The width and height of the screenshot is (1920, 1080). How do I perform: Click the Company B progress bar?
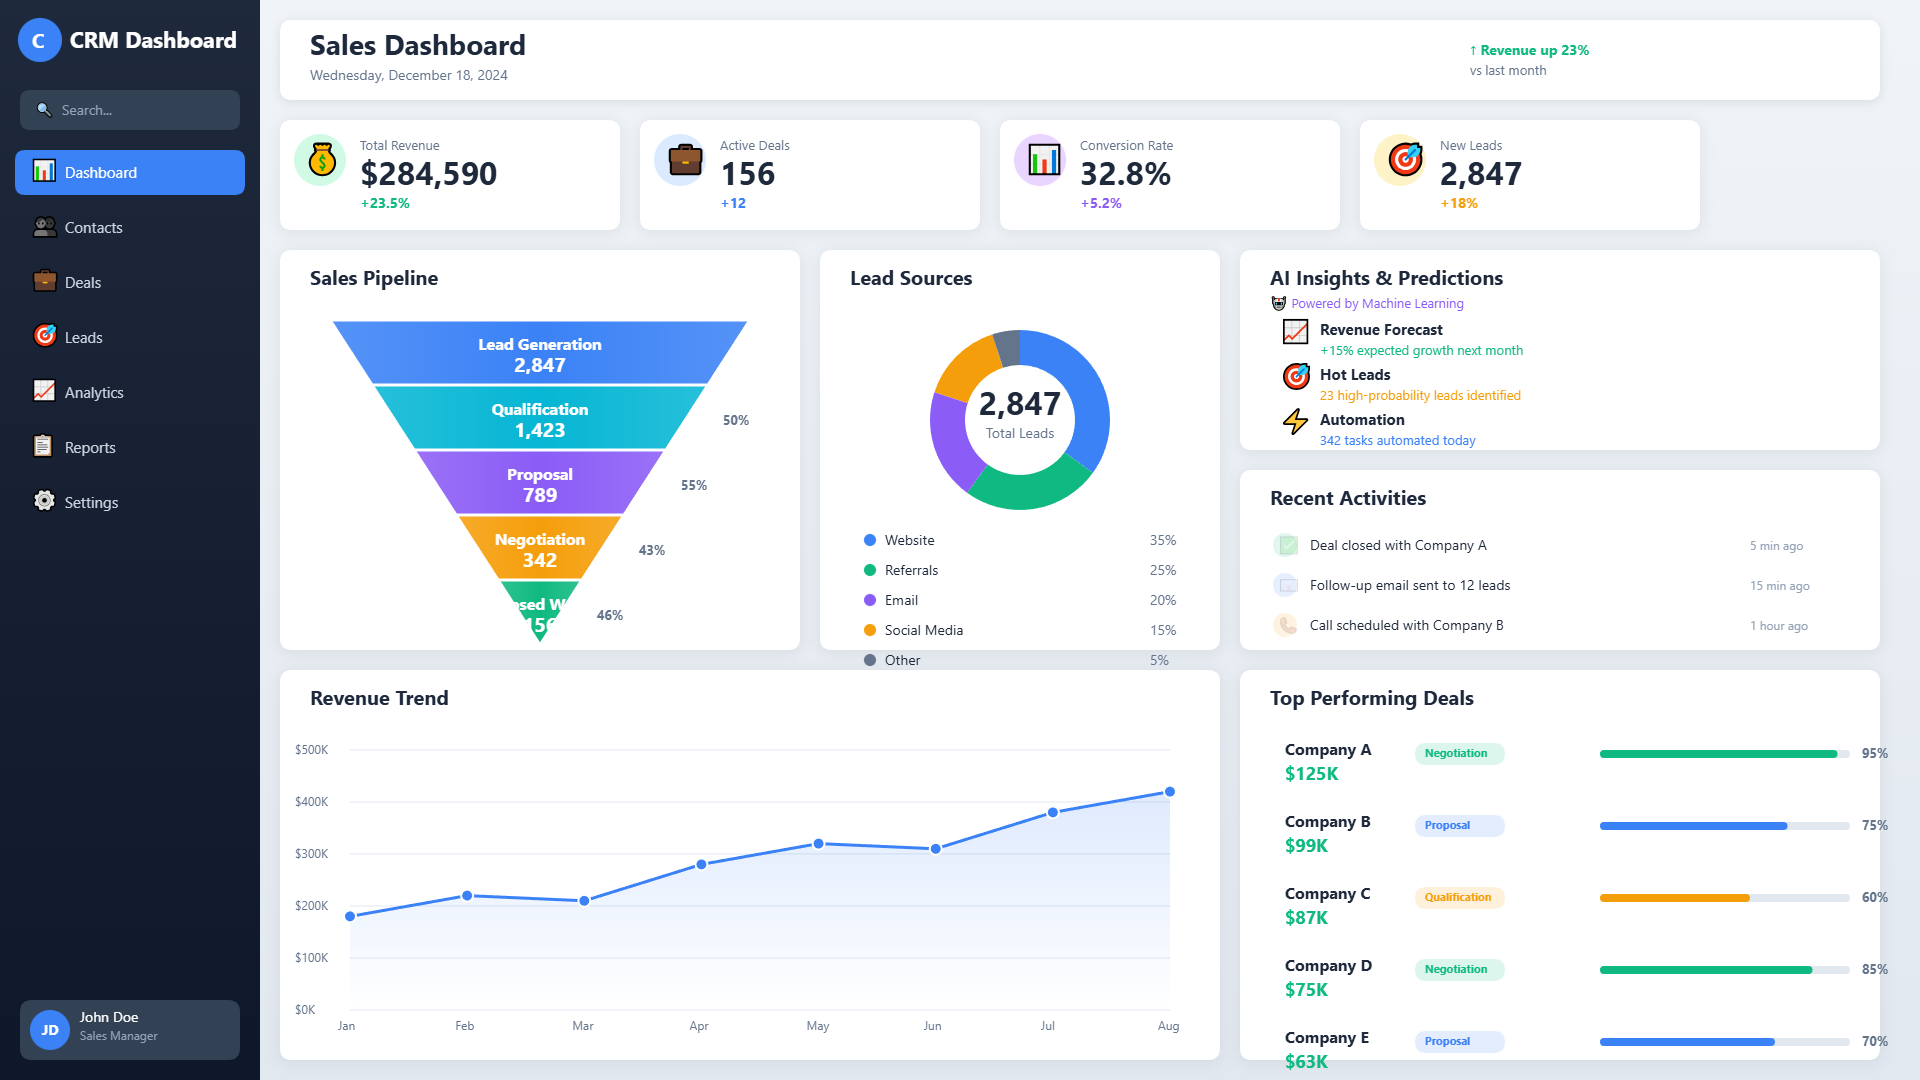pos(1725,826)
